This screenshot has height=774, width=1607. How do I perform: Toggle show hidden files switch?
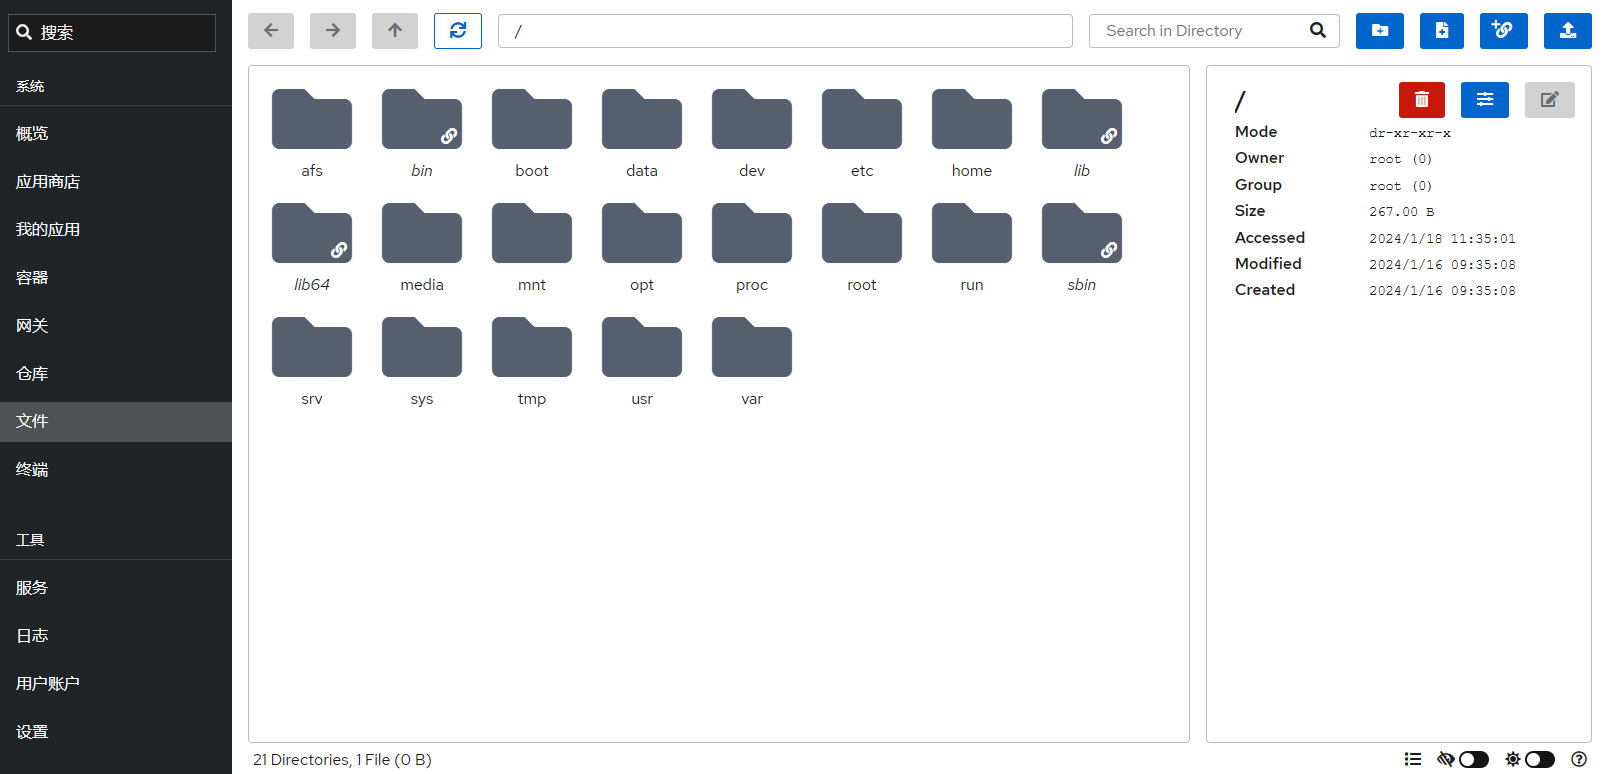click(x=1473, y=760)
